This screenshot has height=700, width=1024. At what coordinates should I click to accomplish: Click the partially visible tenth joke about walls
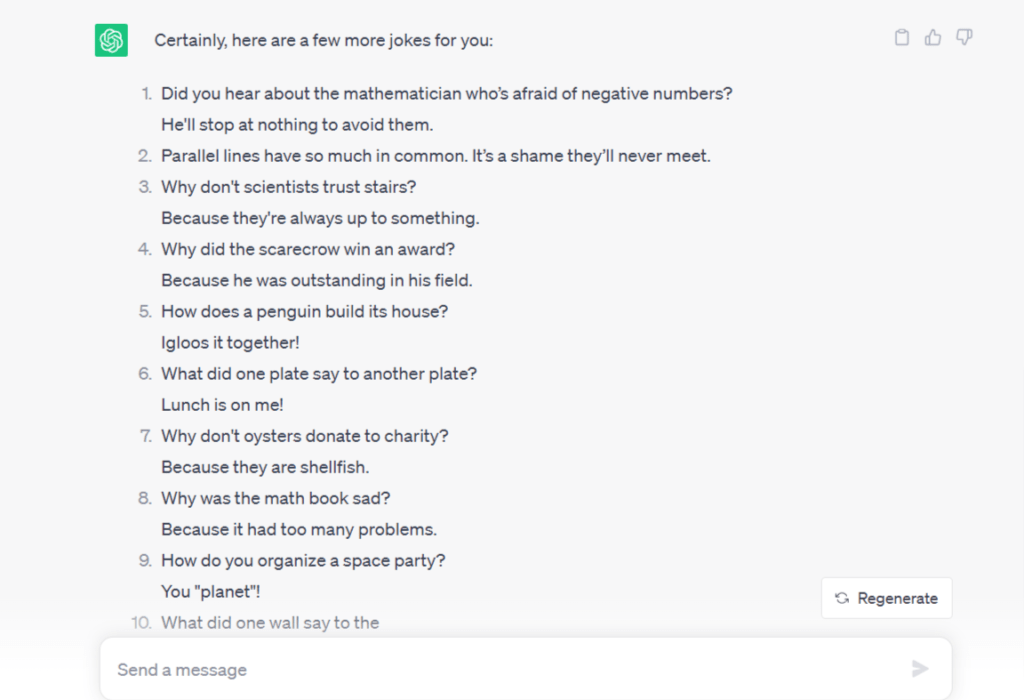pyautogui.click(x=270, y=622)
